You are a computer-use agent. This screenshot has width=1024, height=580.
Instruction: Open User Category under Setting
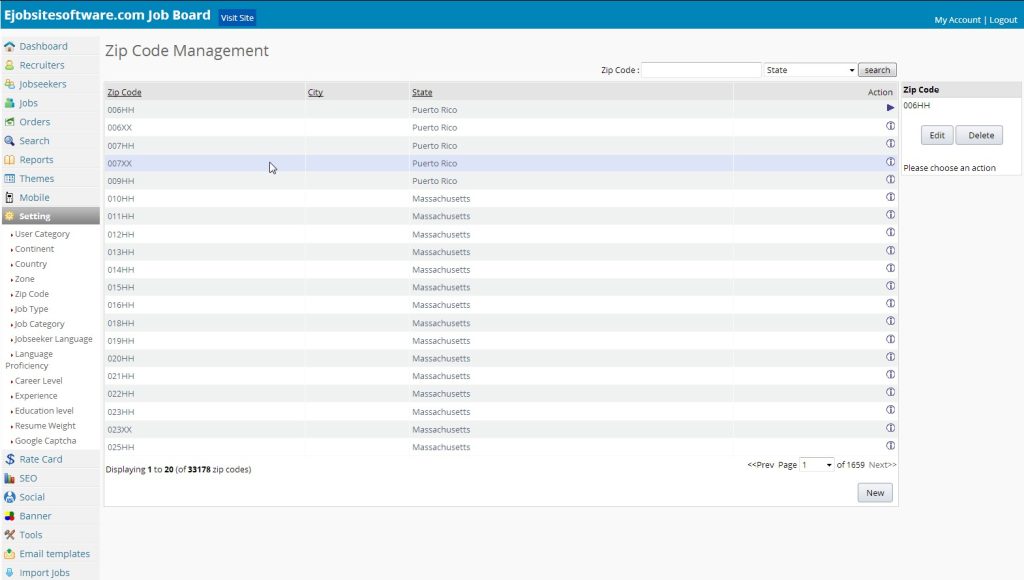pyautogui.click(x=42, y=234)
